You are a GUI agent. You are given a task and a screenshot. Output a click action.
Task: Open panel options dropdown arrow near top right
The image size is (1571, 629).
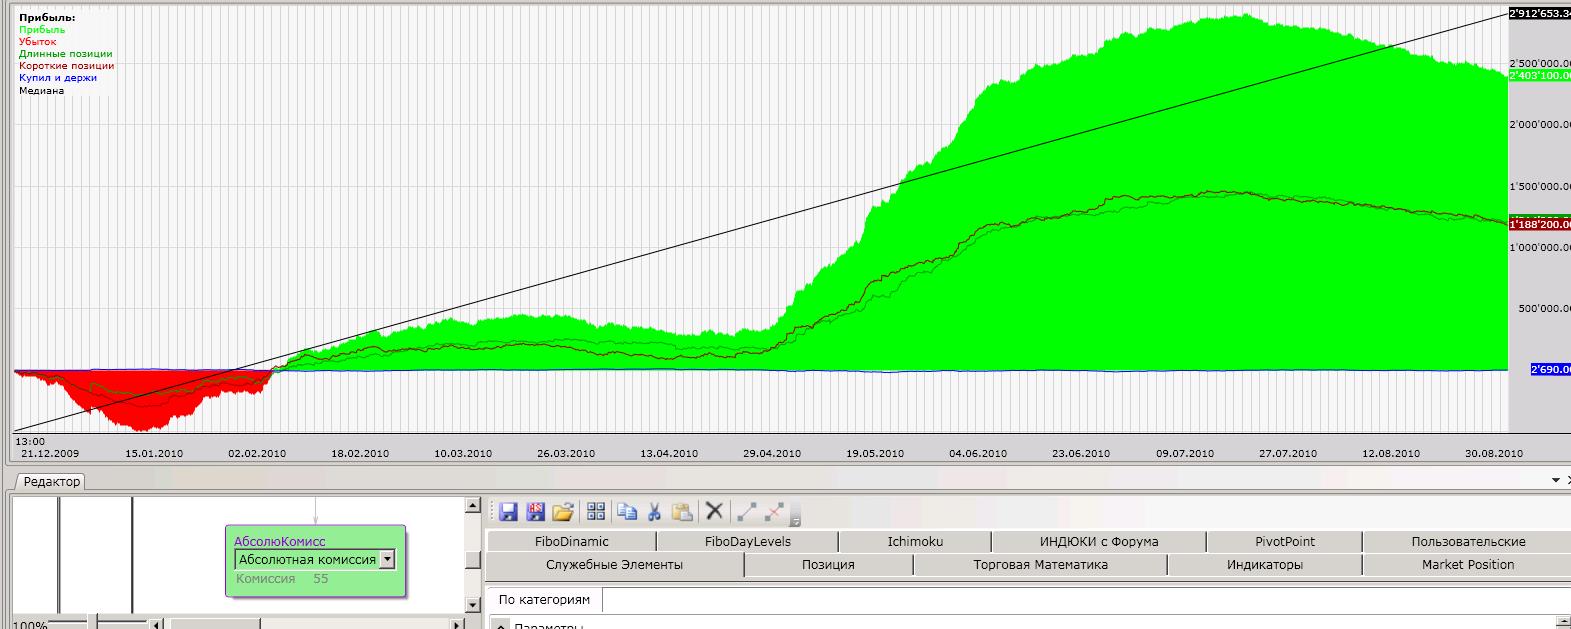pyautogui.click(x=1555, y=481)
